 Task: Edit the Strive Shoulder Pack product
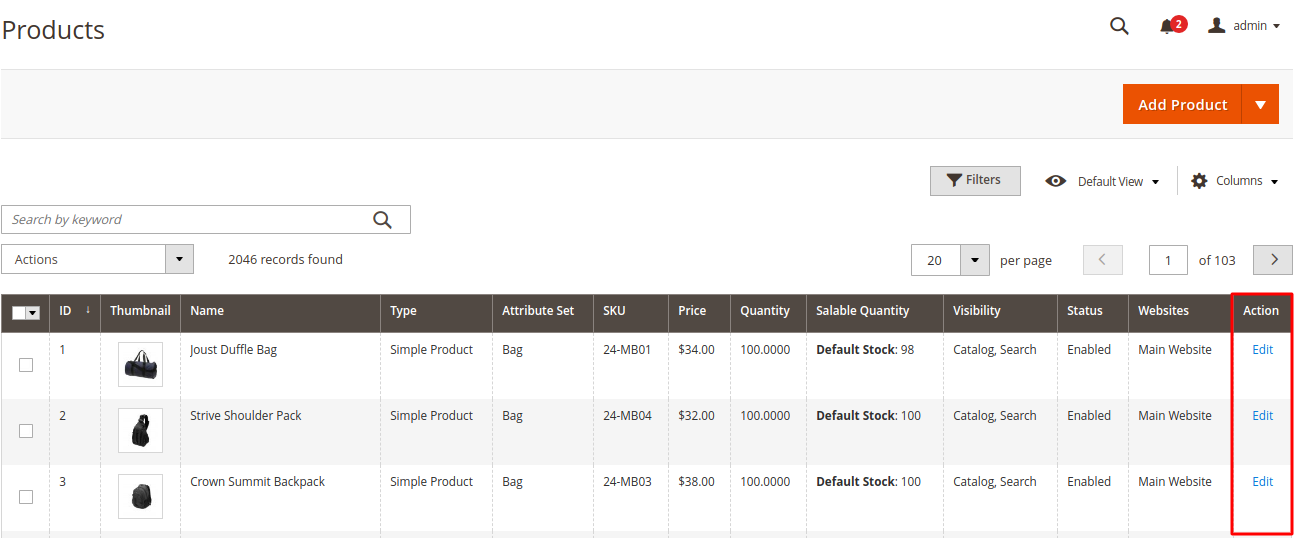pyautogui.click(x=1263, y=416)
